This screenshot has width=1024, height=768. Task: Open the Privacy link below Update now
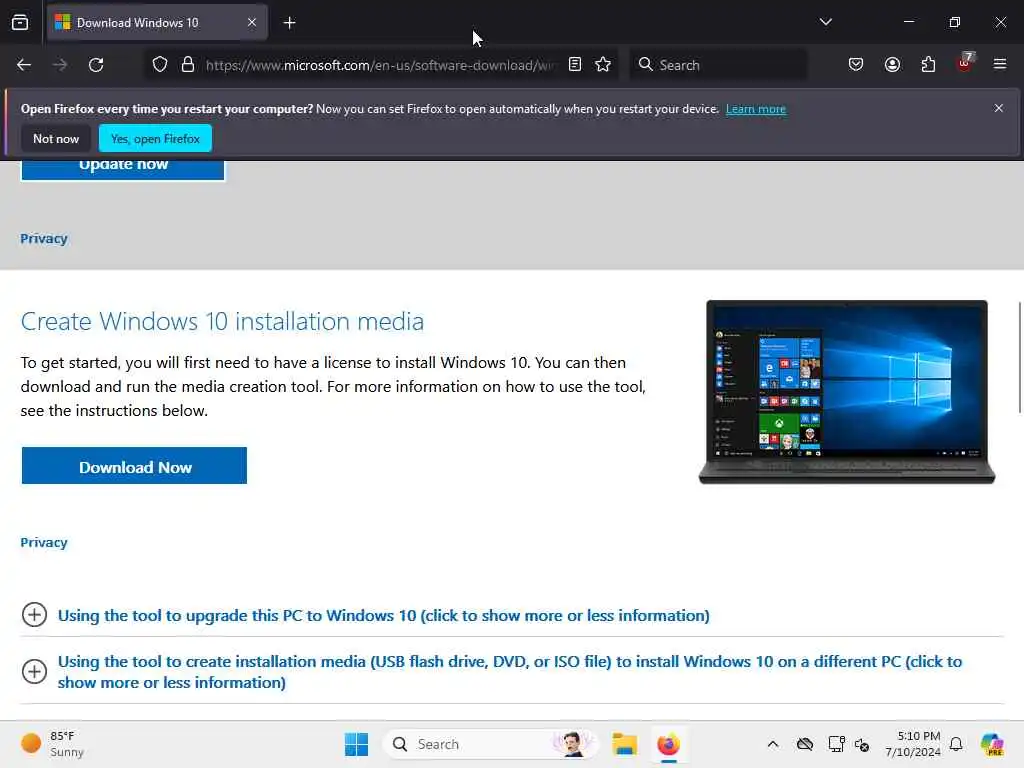tap(44, 238)
